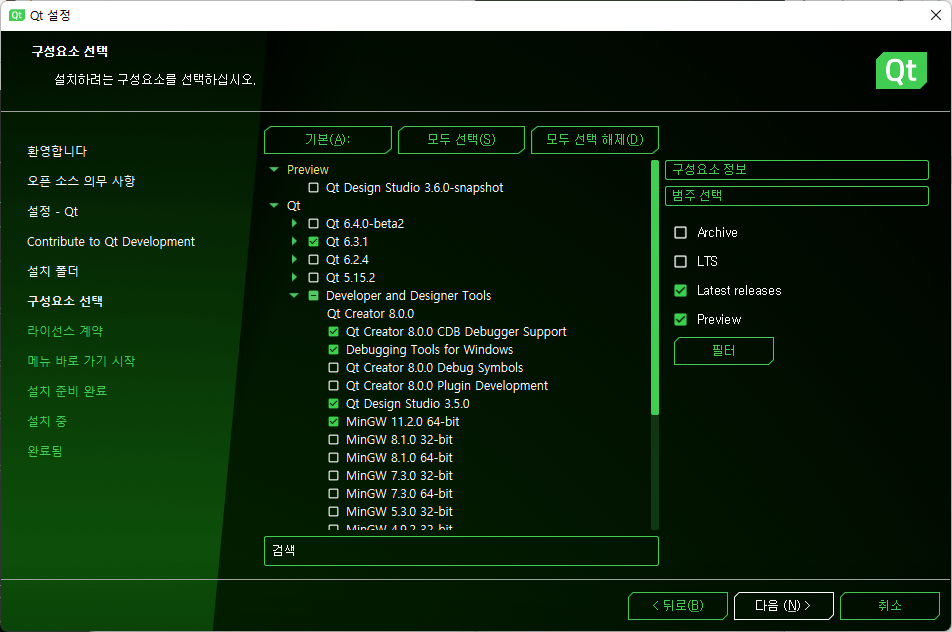The height and width of the screenshot is (632, 952).
Task: Check MinGW 7.3.0 32-bit
Action: (x=333, y=475)
